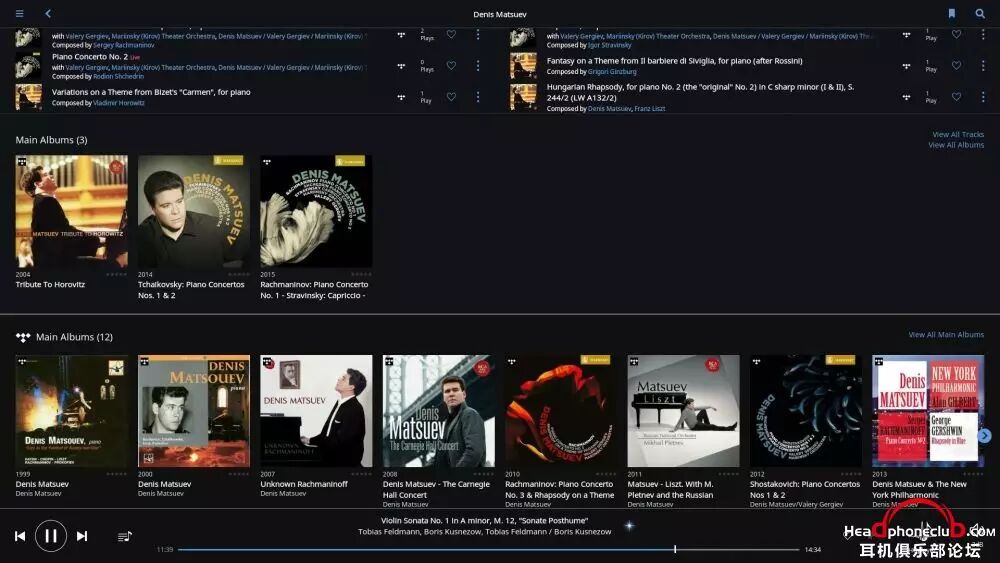Open Tchaikovsky Piano Concertos Nos. 1 & 2 cover
Screen dimensions: 1000x563
click(194, 211)
